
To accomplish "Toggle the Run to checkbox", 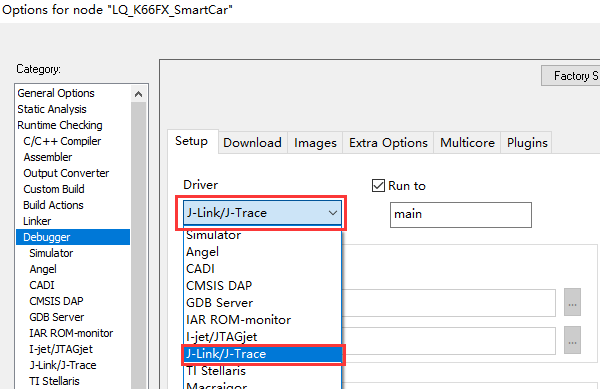I will [x=378, y=186].
